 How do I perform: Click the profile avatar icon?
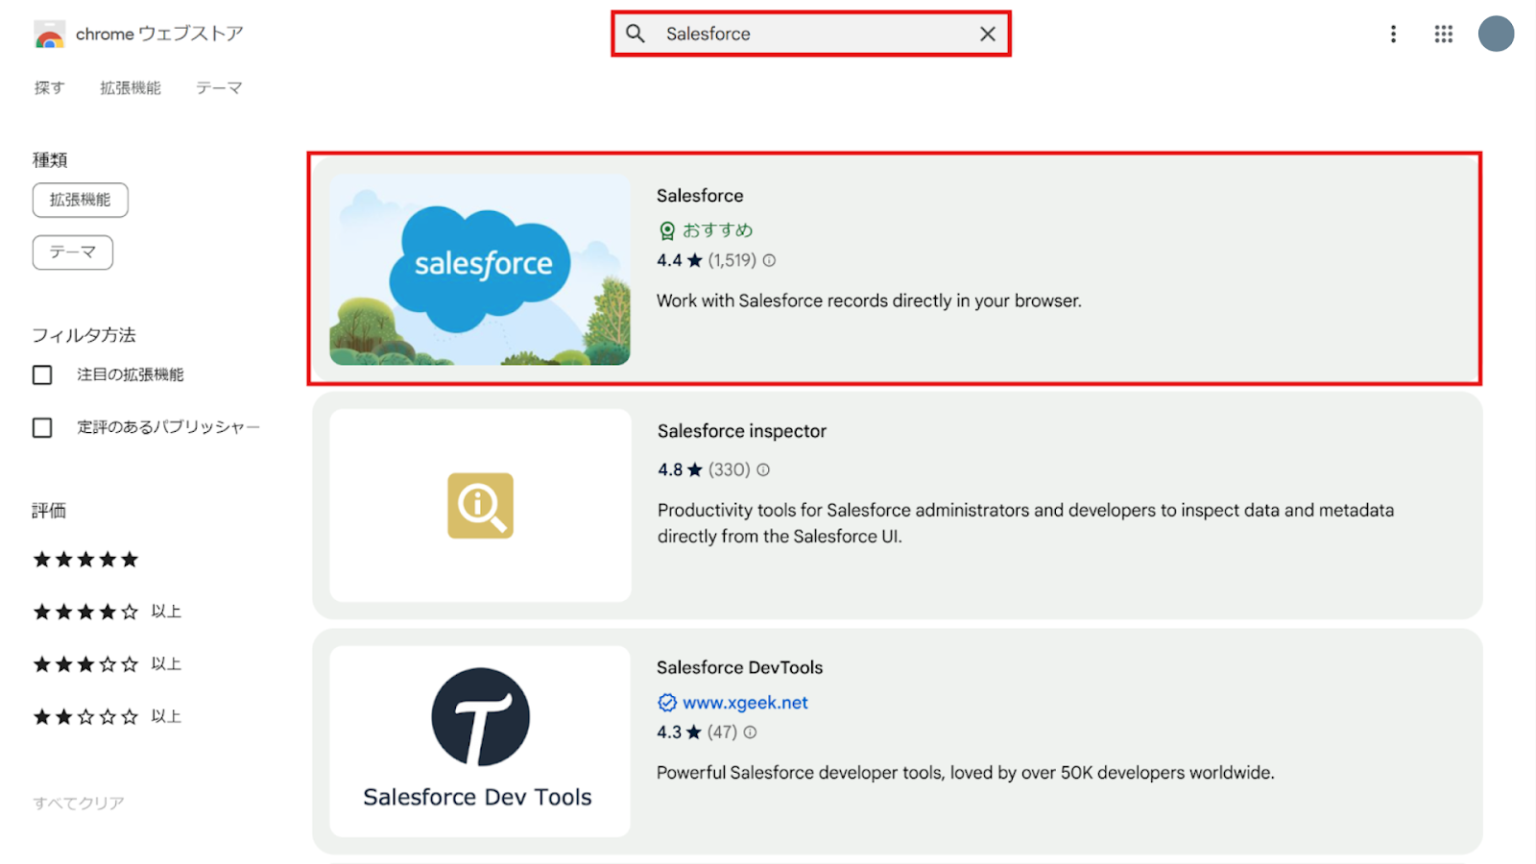pyautogui.click(x=1496, y=33)
